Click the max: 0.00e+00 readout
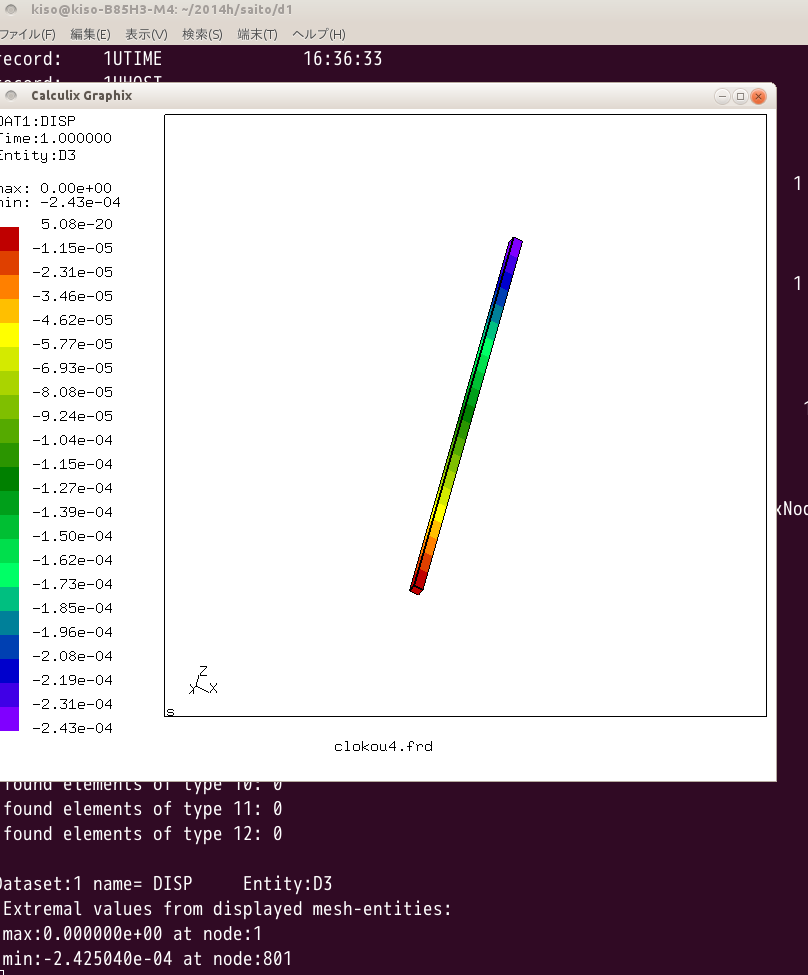Image resolution: width=808 pixels, height=975 pixels. [x=56, y=188]
